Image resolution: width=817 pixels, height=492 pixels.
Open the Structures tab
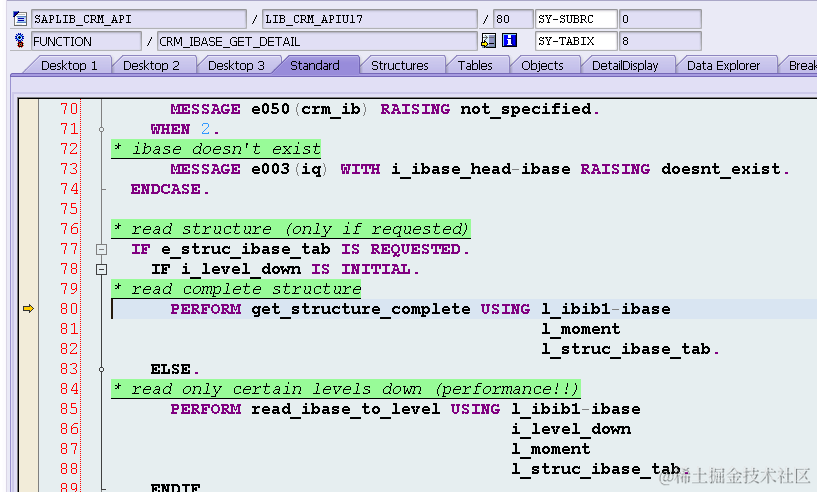point(400,65)
